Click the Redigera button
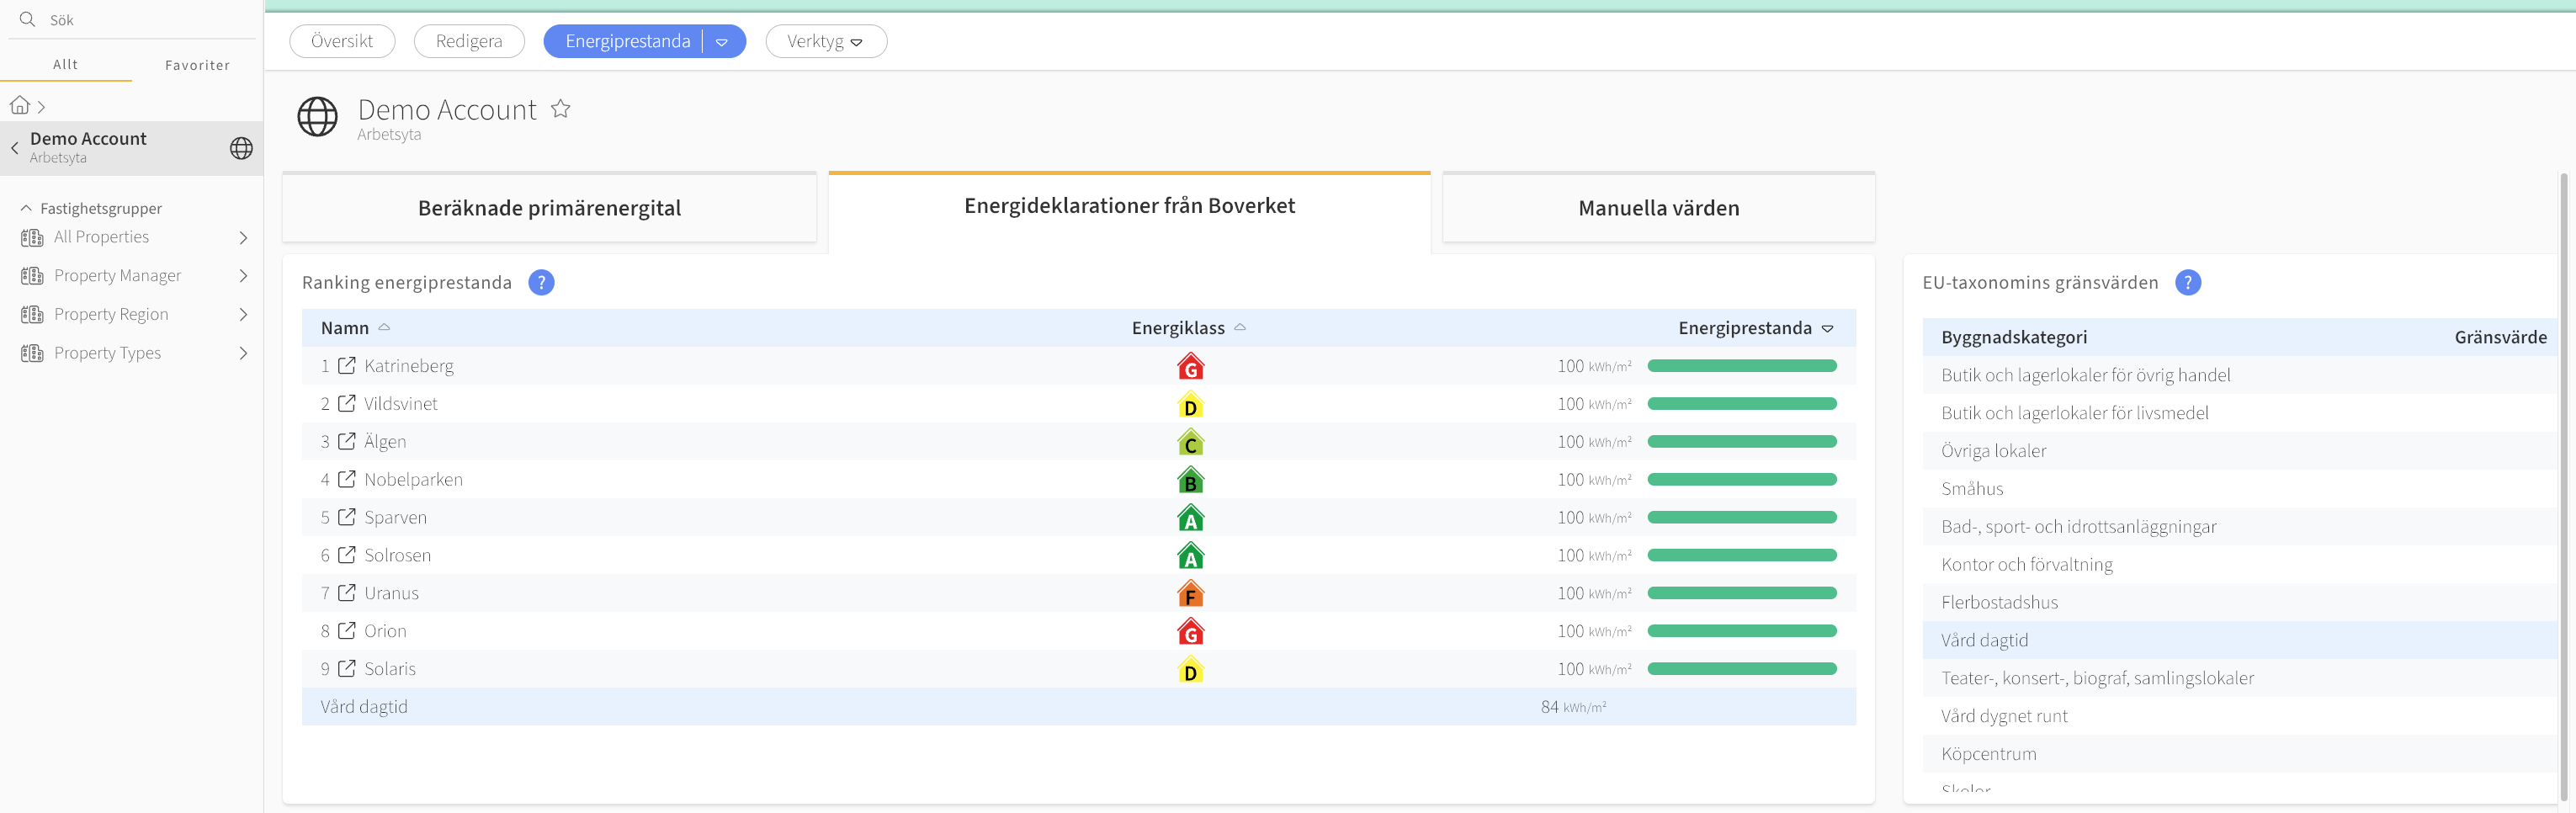The height and width of the screenshot is (813, 2576). point(469,42)
